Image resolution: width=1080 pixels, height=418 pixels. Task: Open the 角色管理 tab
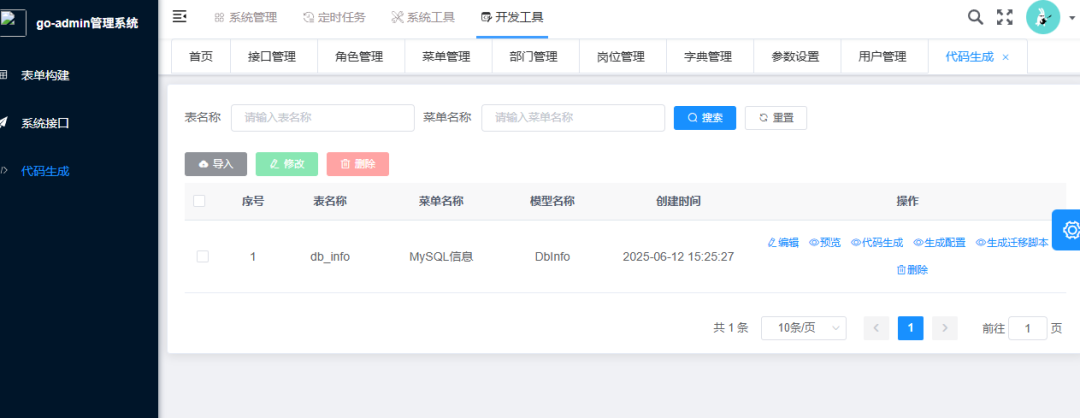360,57
